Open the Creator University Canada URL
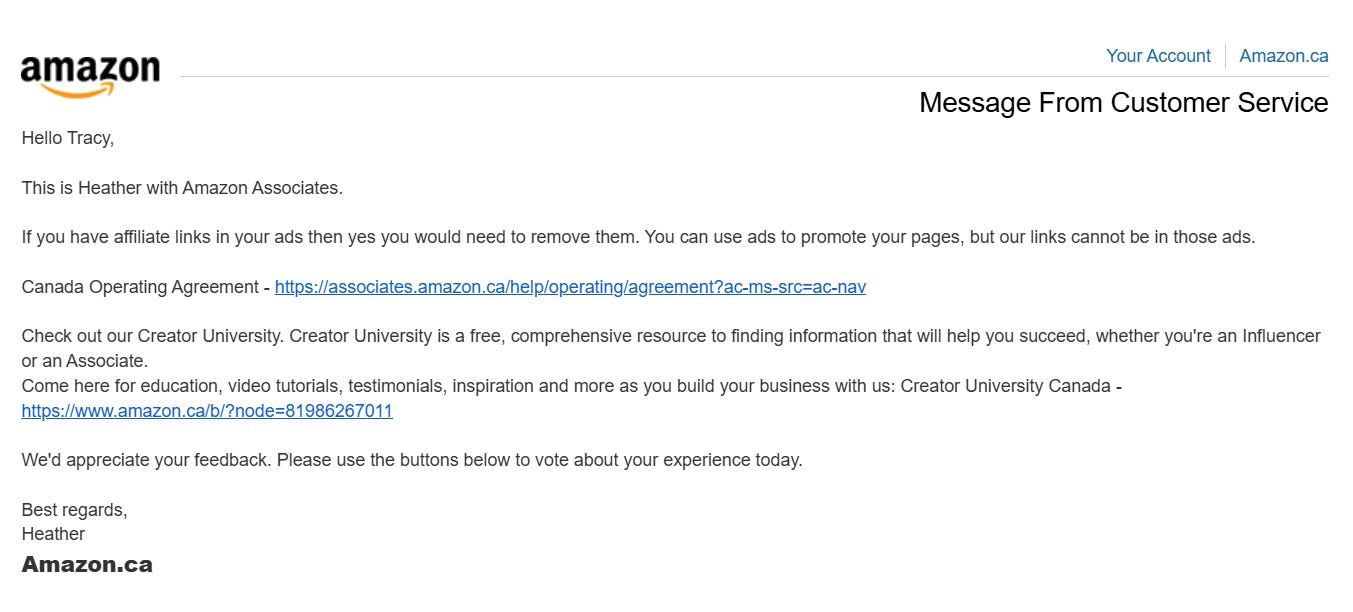The height and width of the screenshot is (612, 1353). coord(207,411)
